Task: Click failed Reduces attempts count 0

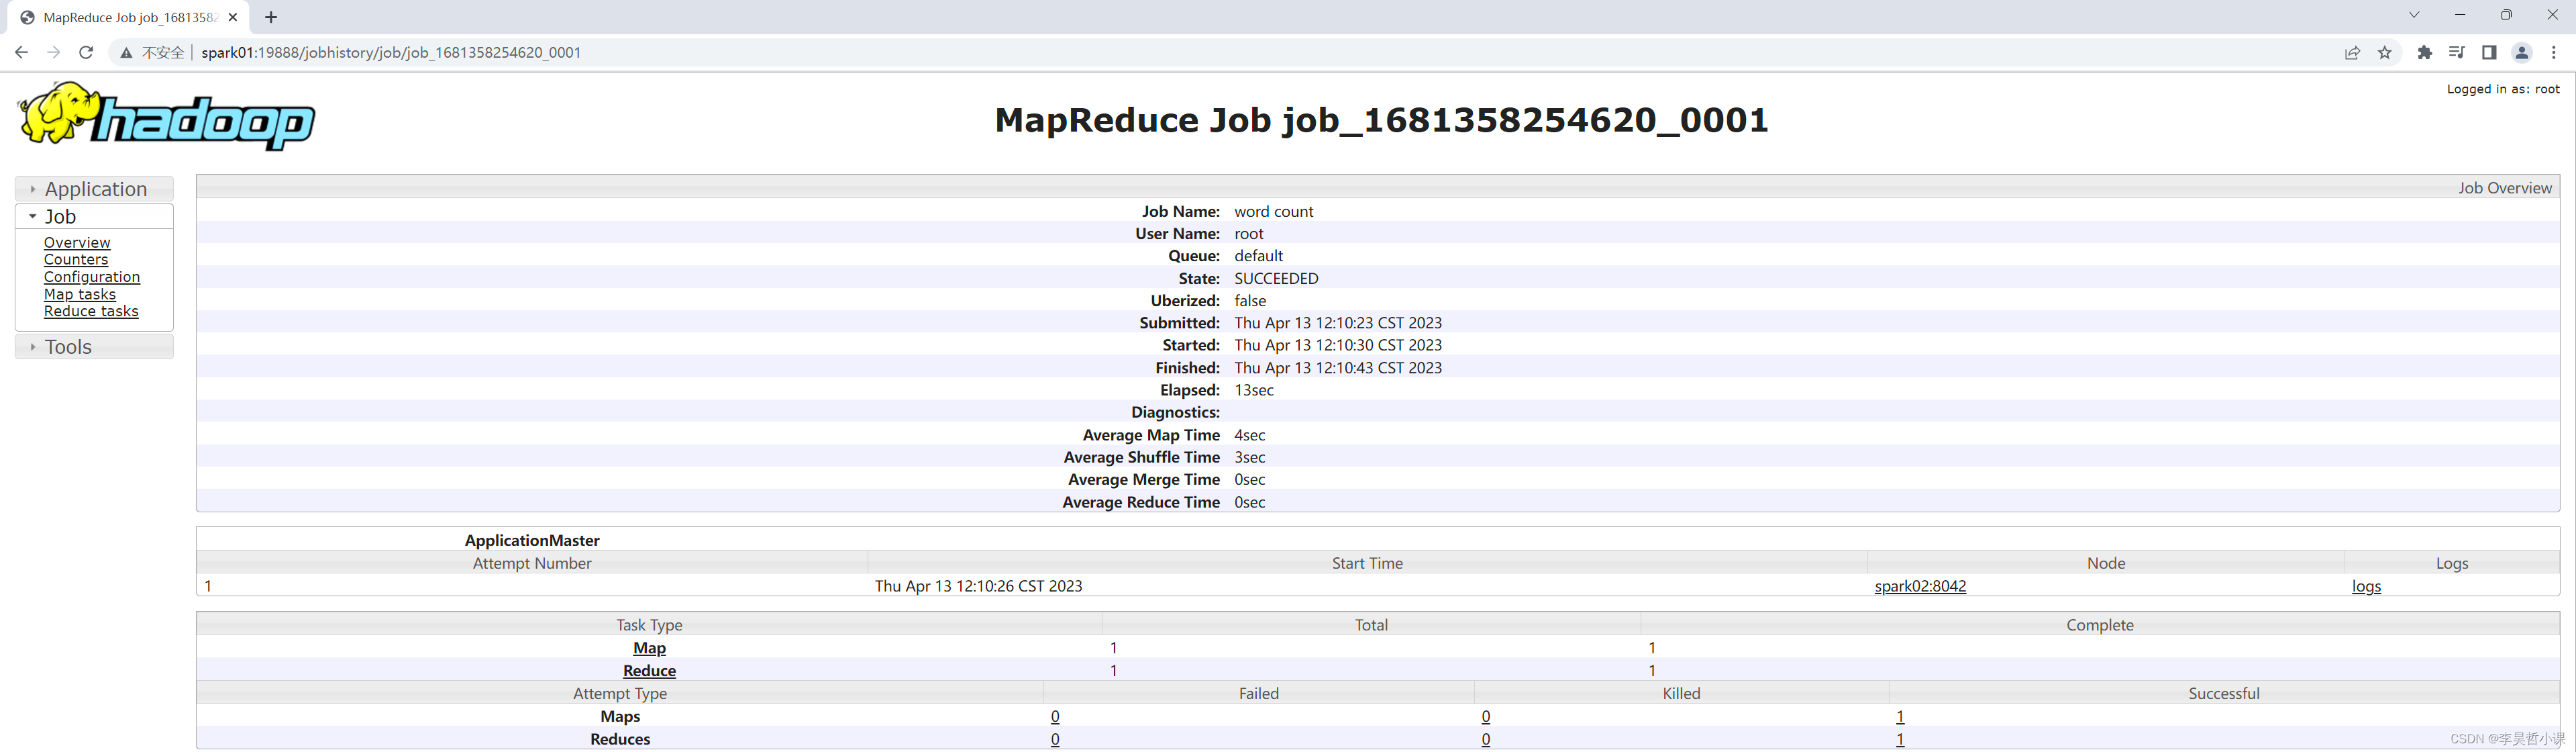Action: tap(1055, 740)
